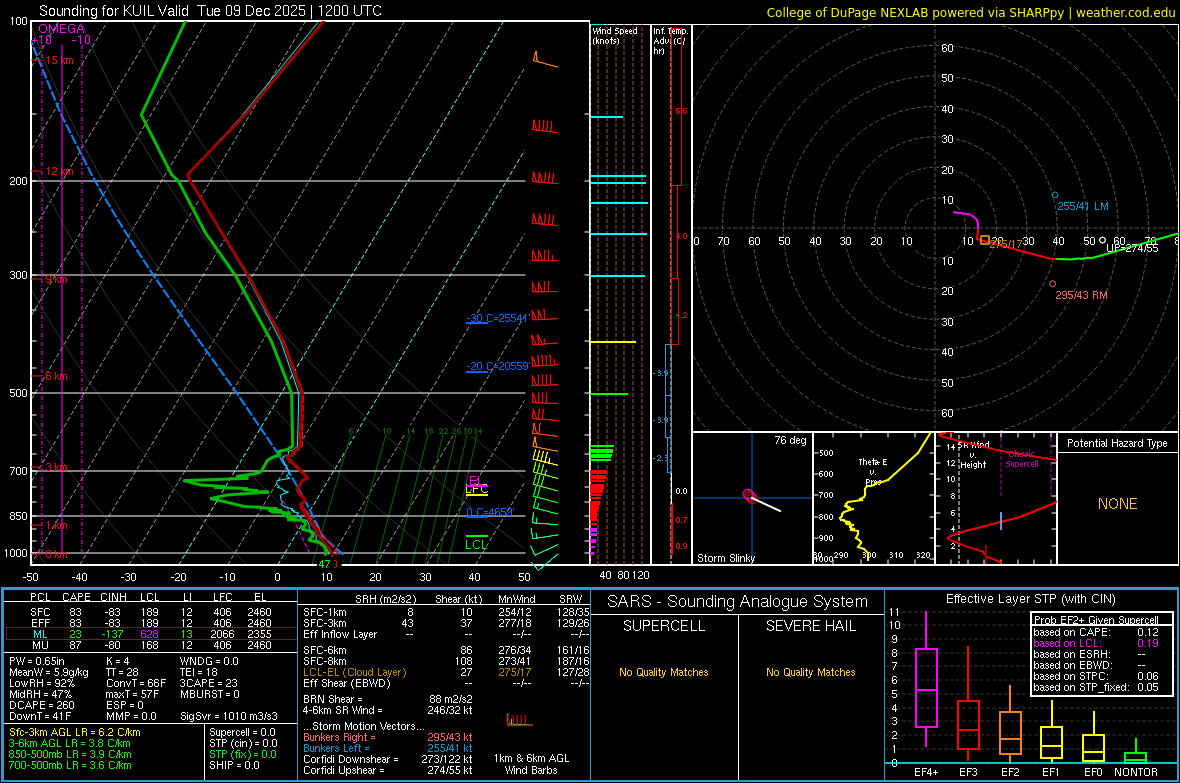Screen dimensions: 1180x783
Task: Click the 'SHIP = 0.0' parameter
Action: click(x=234, y=765)
